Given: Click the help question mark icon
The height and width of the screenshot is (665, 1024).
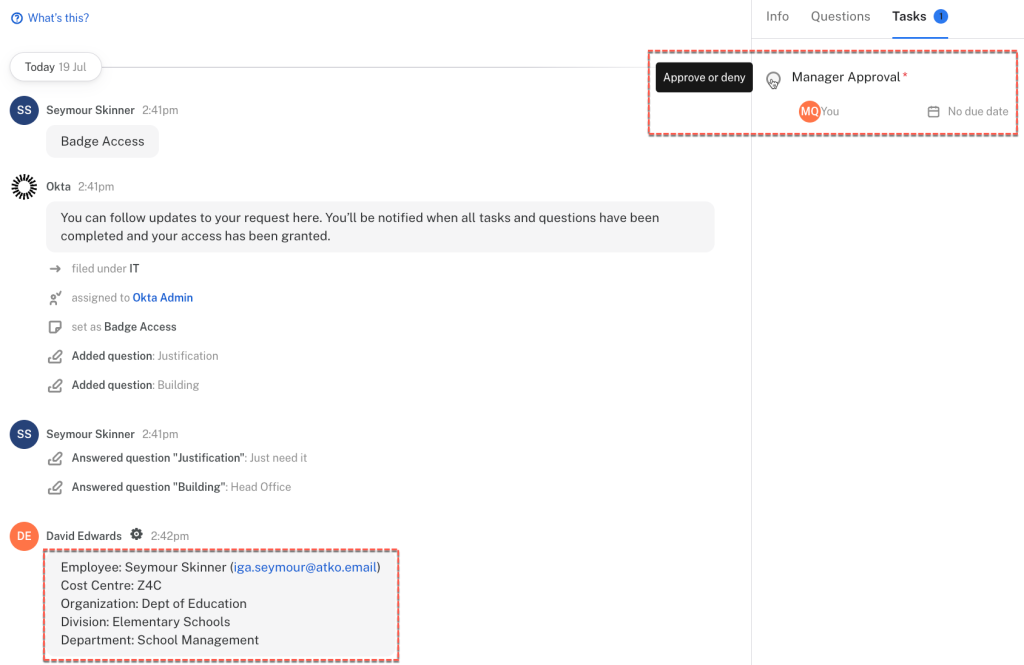Looking at the screenshot, I should point(16,18).
